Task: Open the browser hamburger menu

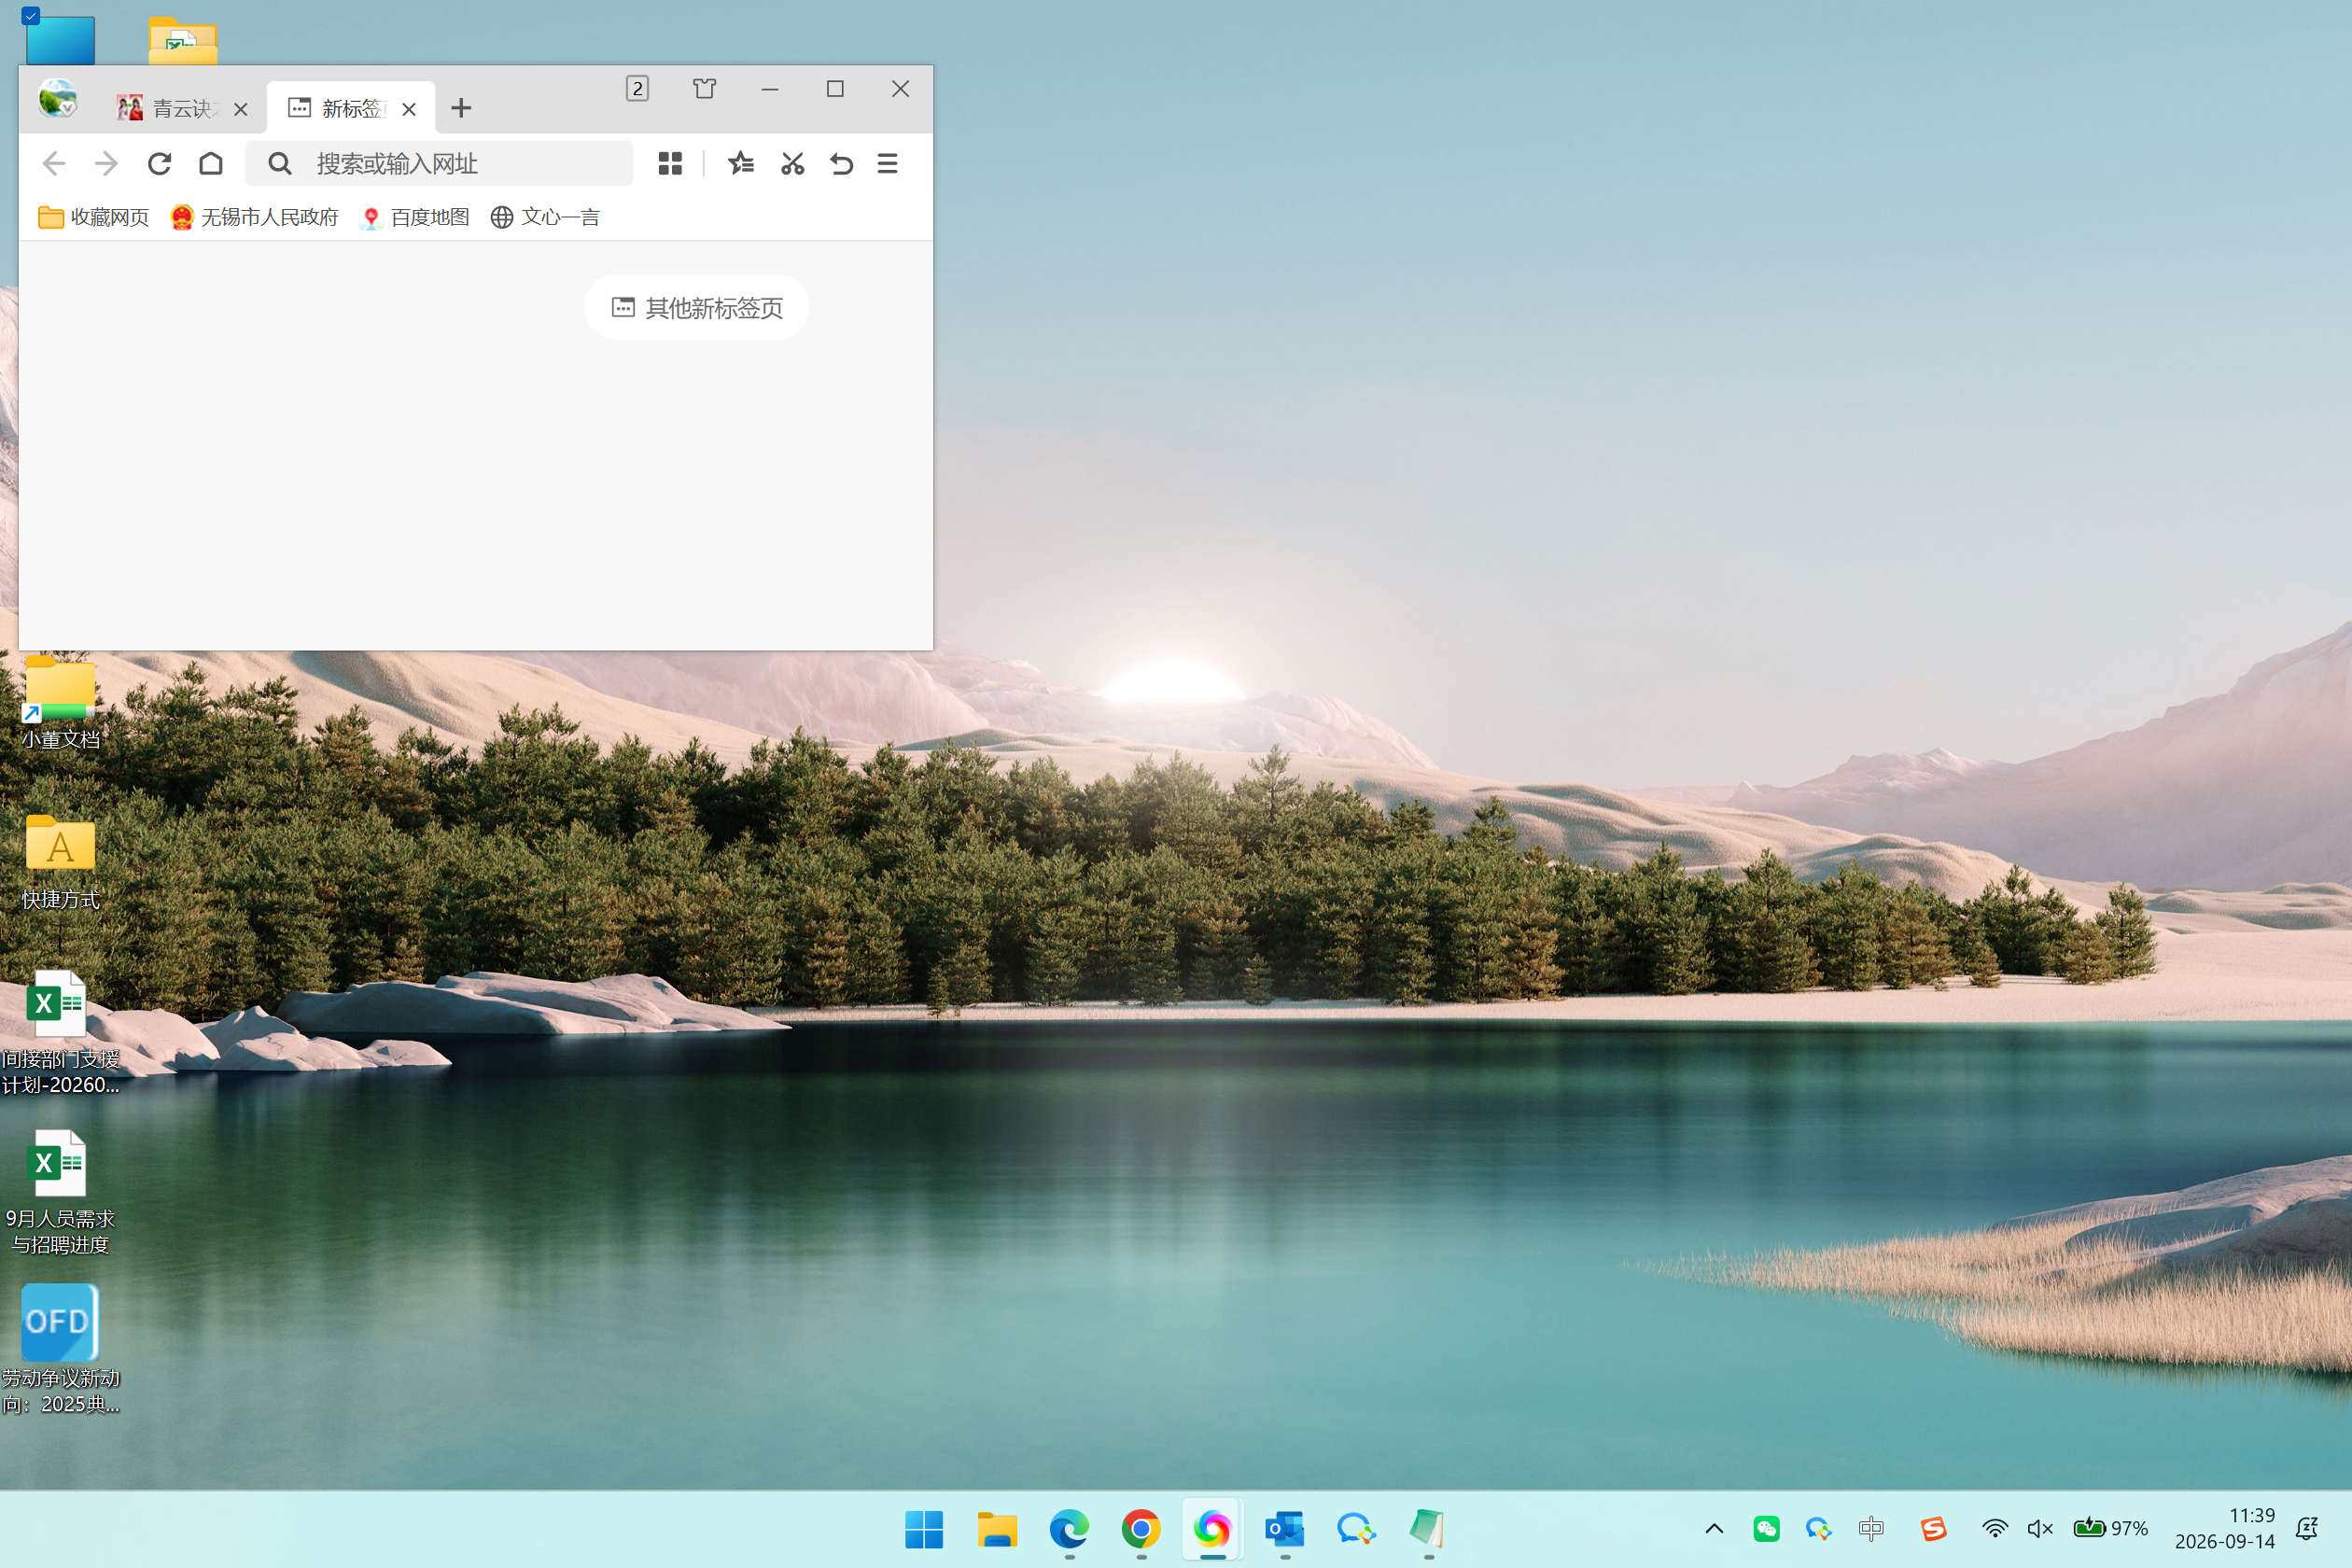Action: (x=887, y=163)
